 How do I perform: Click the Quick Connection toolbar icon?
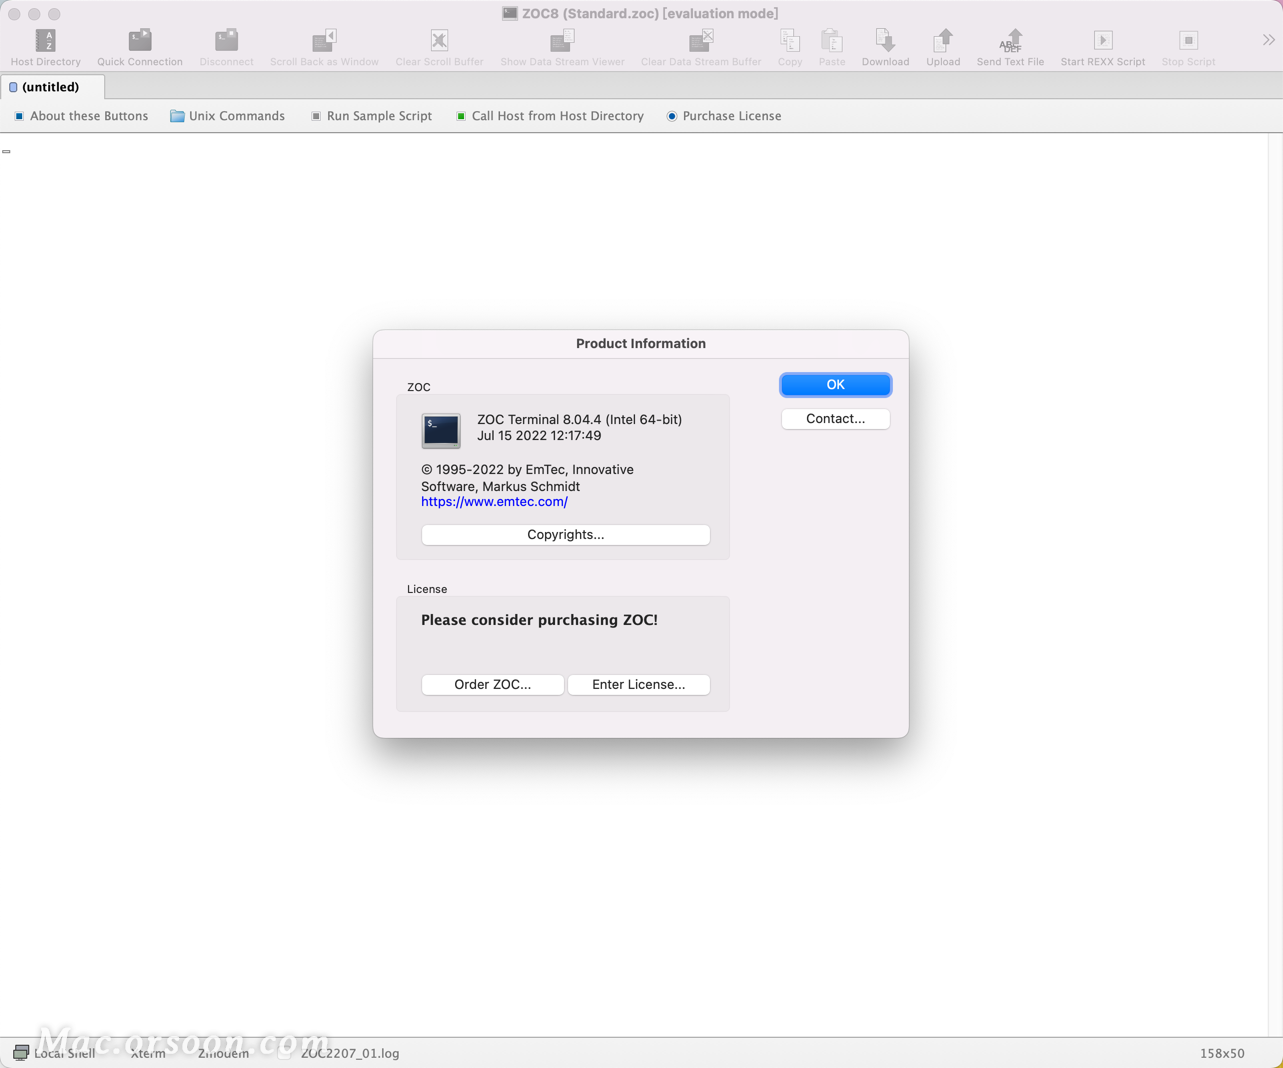pos(140,40)
